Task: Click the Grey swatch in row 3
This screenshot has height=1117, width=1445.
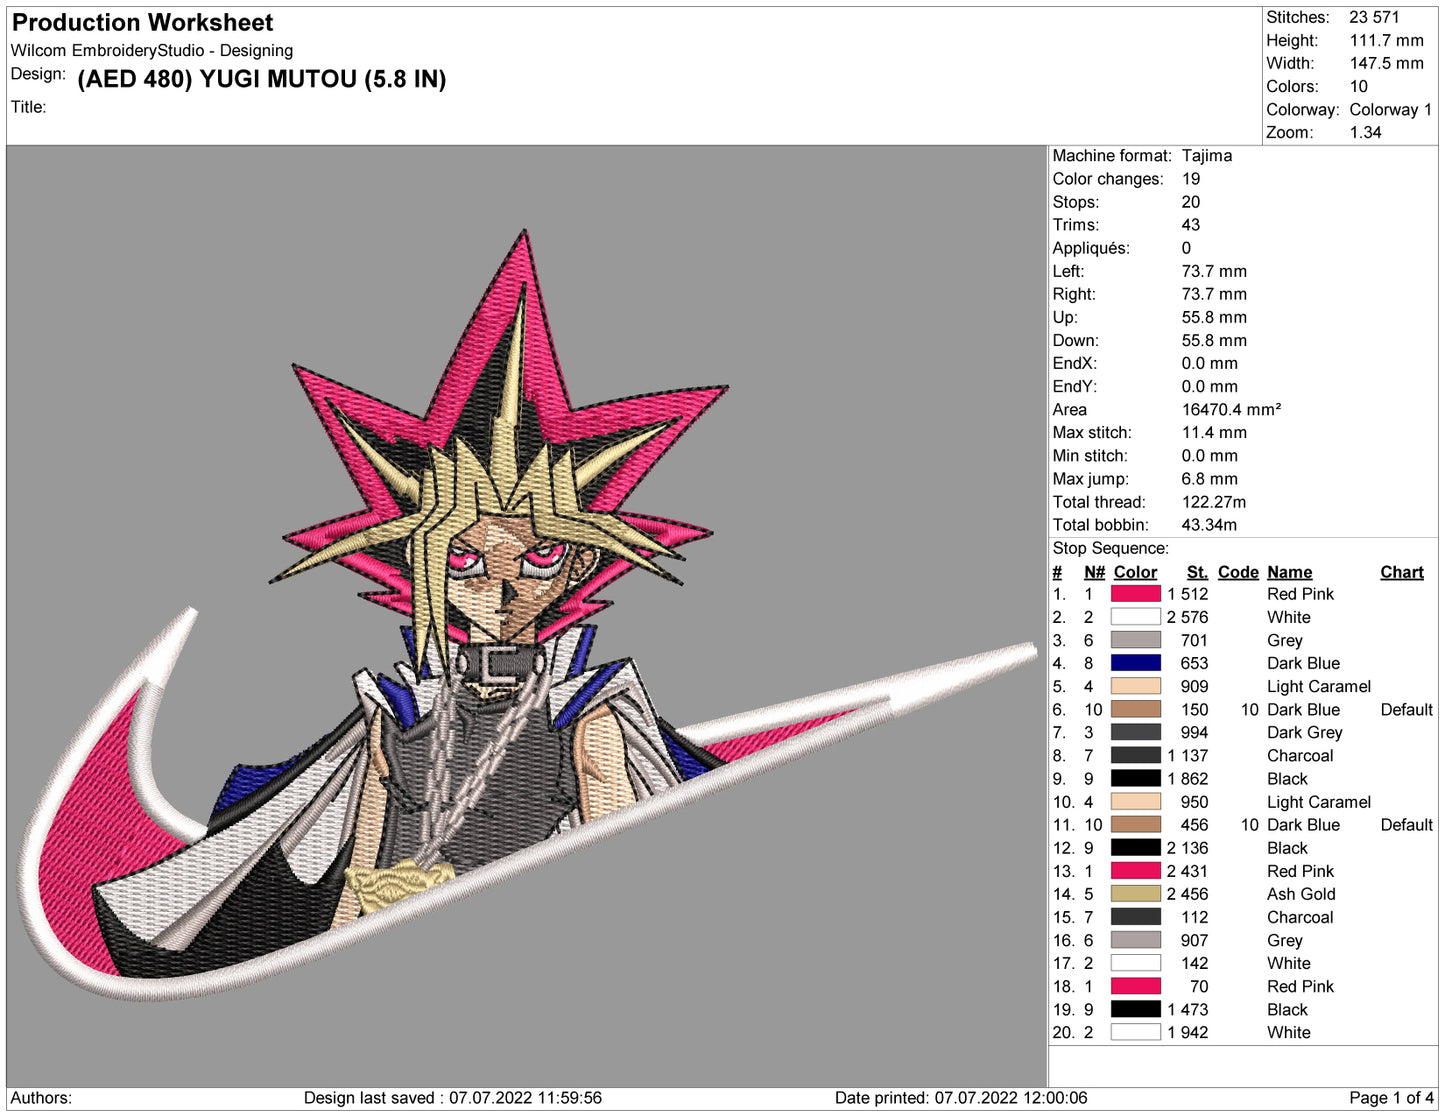Action: pyautogui.click(x=1135, y=640)
